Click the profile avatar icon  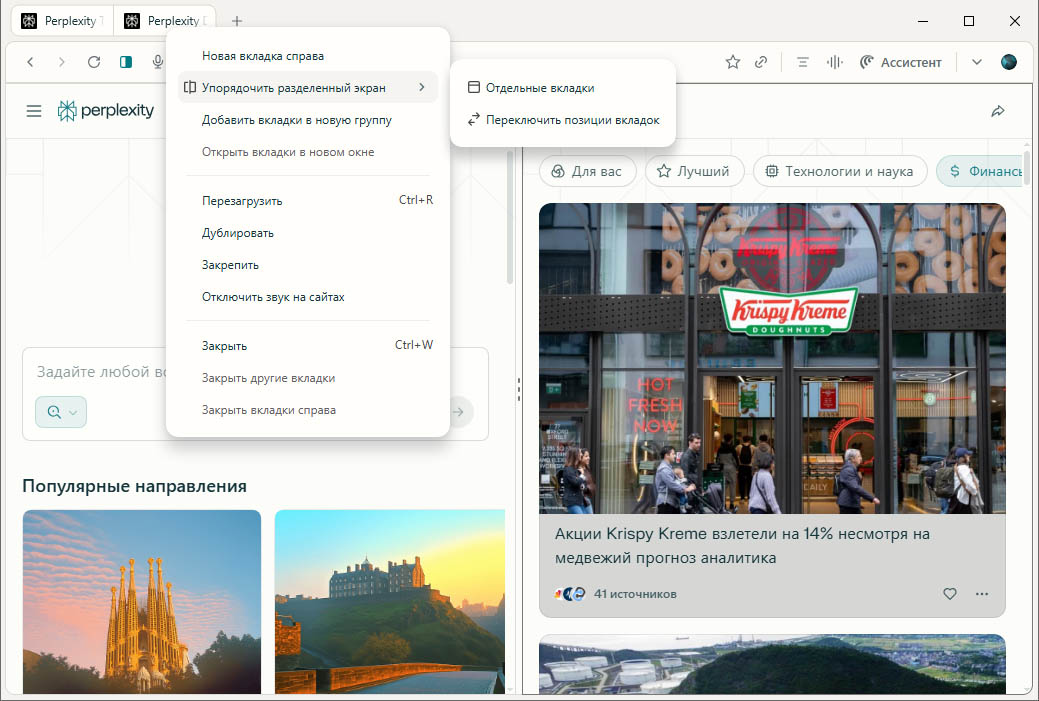coord(1008,62)
